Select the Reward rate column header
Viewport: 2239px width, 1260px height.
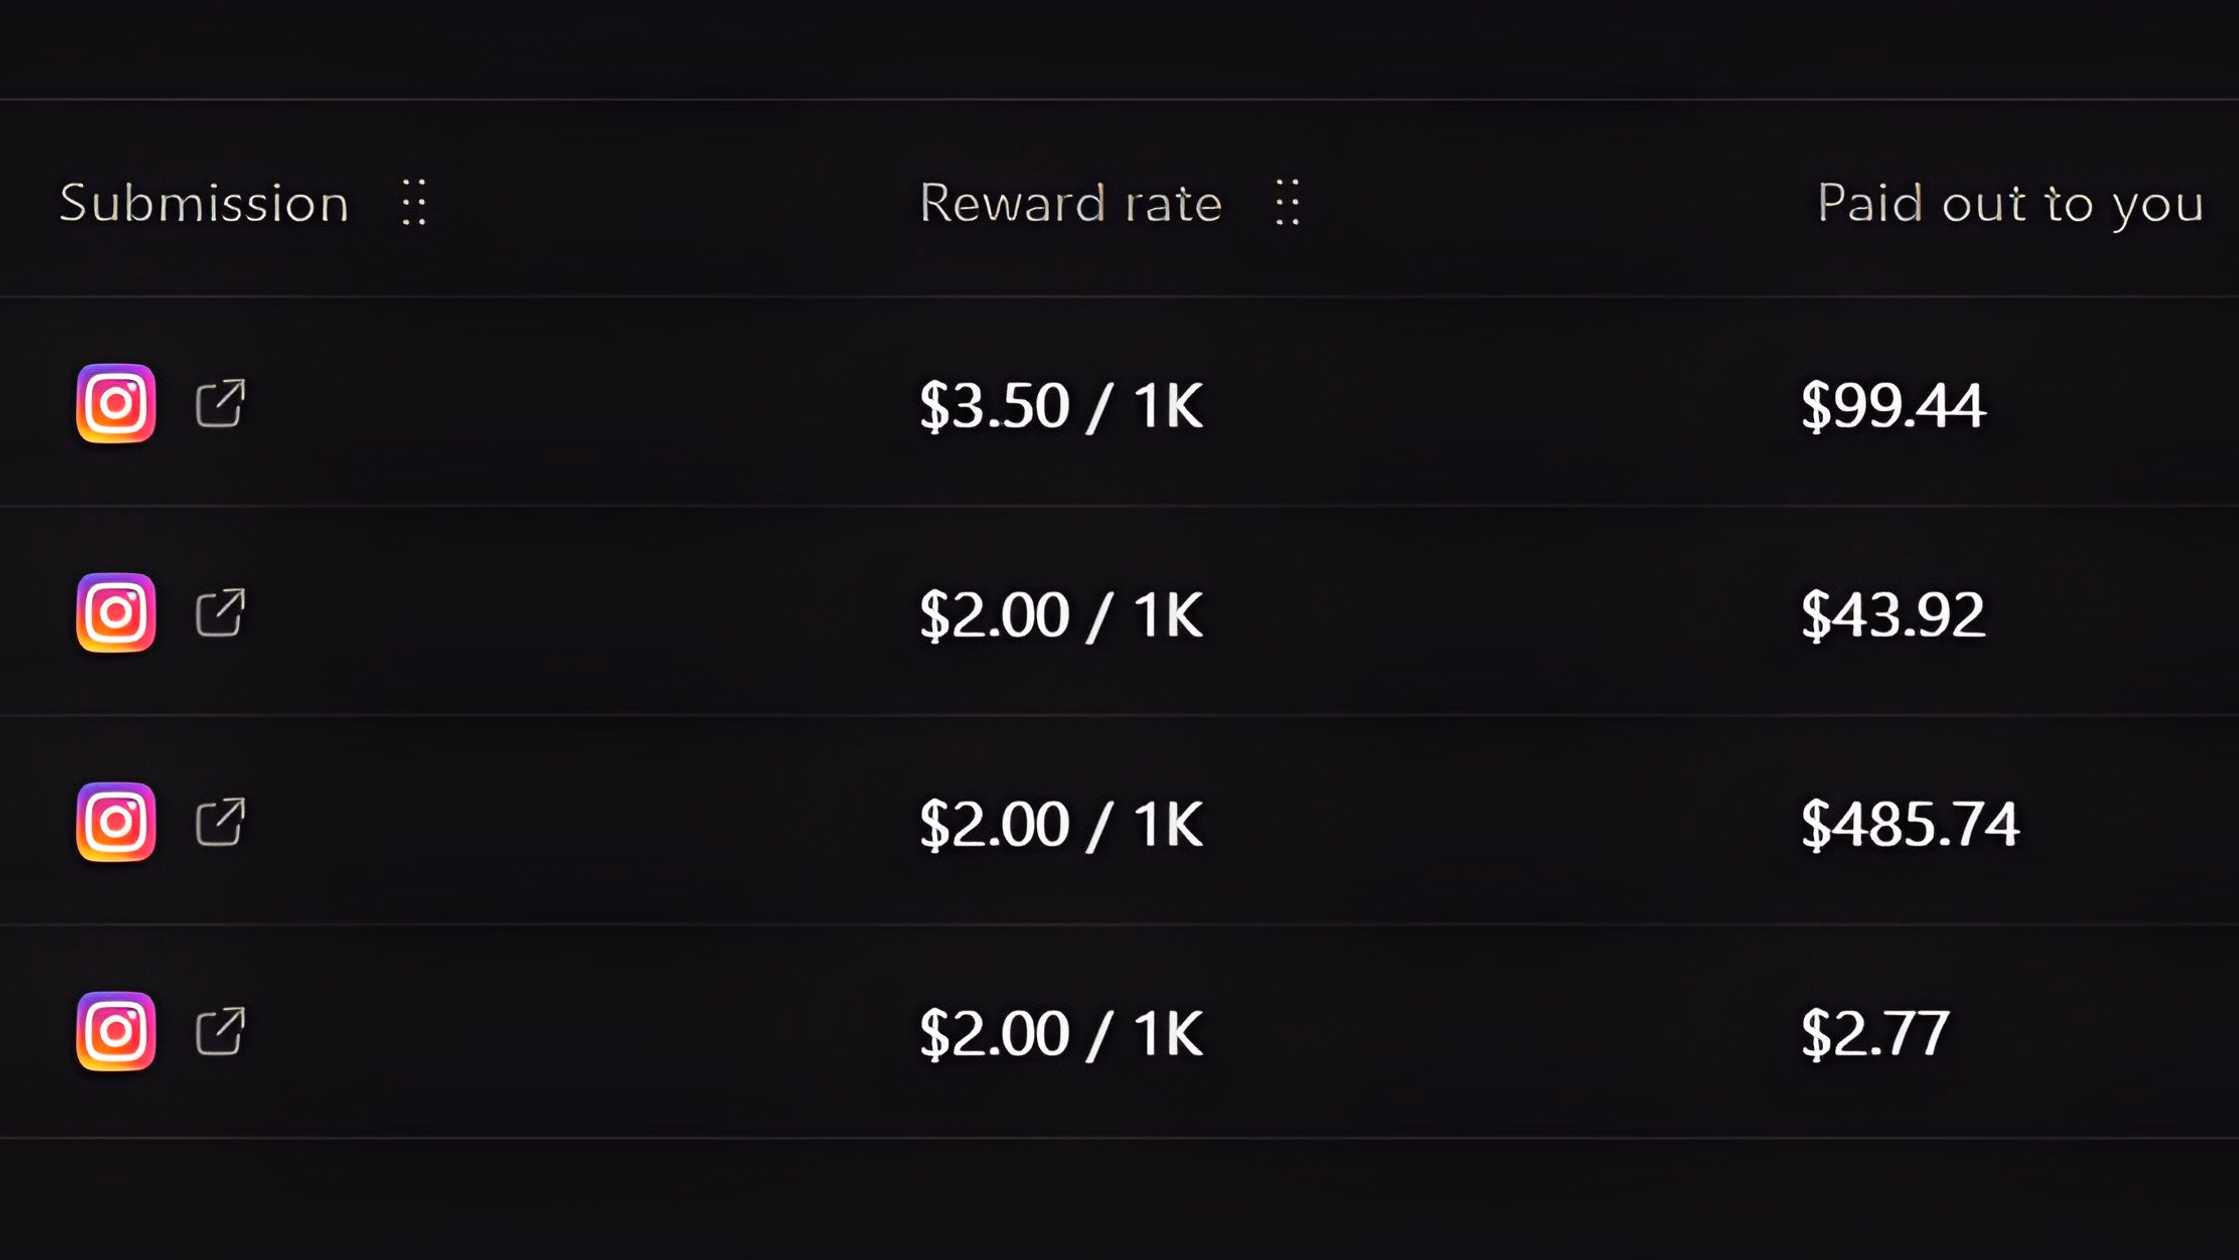click(1070, 203)
